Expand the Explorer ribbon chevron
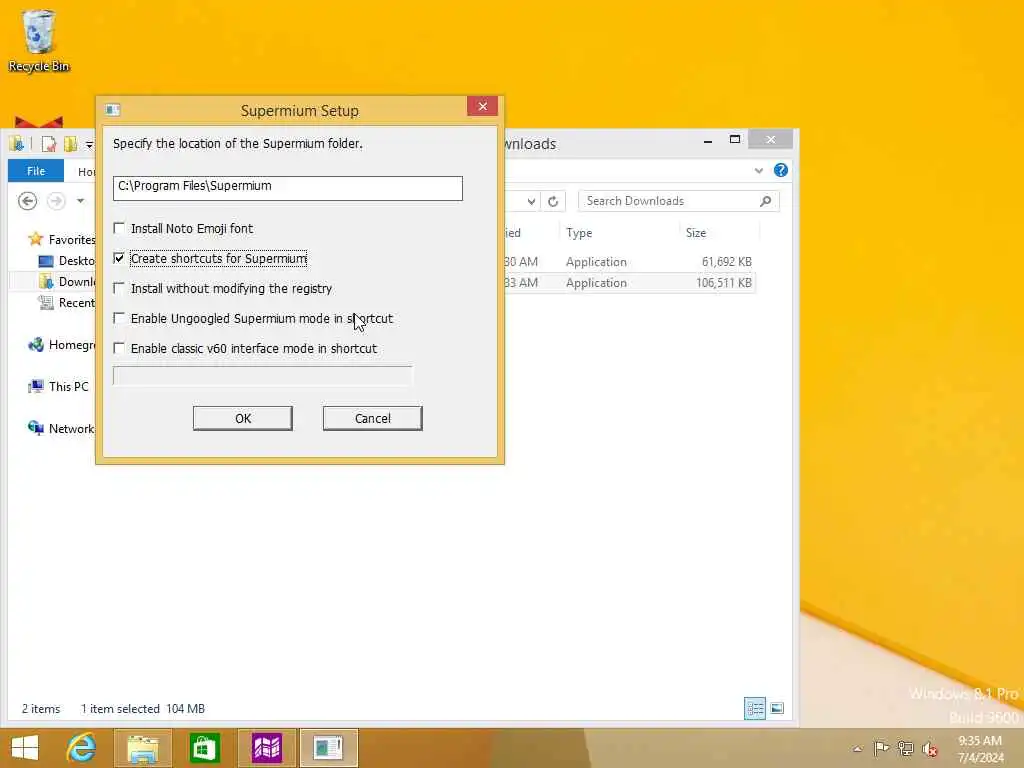Screen dimensions: 1024x768 coord(758,170)
